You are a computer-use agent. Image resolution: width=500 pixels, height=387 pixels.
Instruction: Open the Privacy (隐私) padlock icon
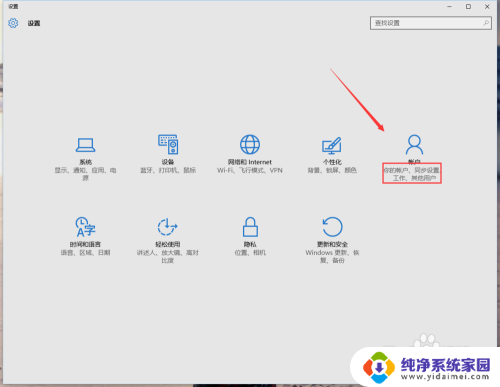[x=250, y=227]
